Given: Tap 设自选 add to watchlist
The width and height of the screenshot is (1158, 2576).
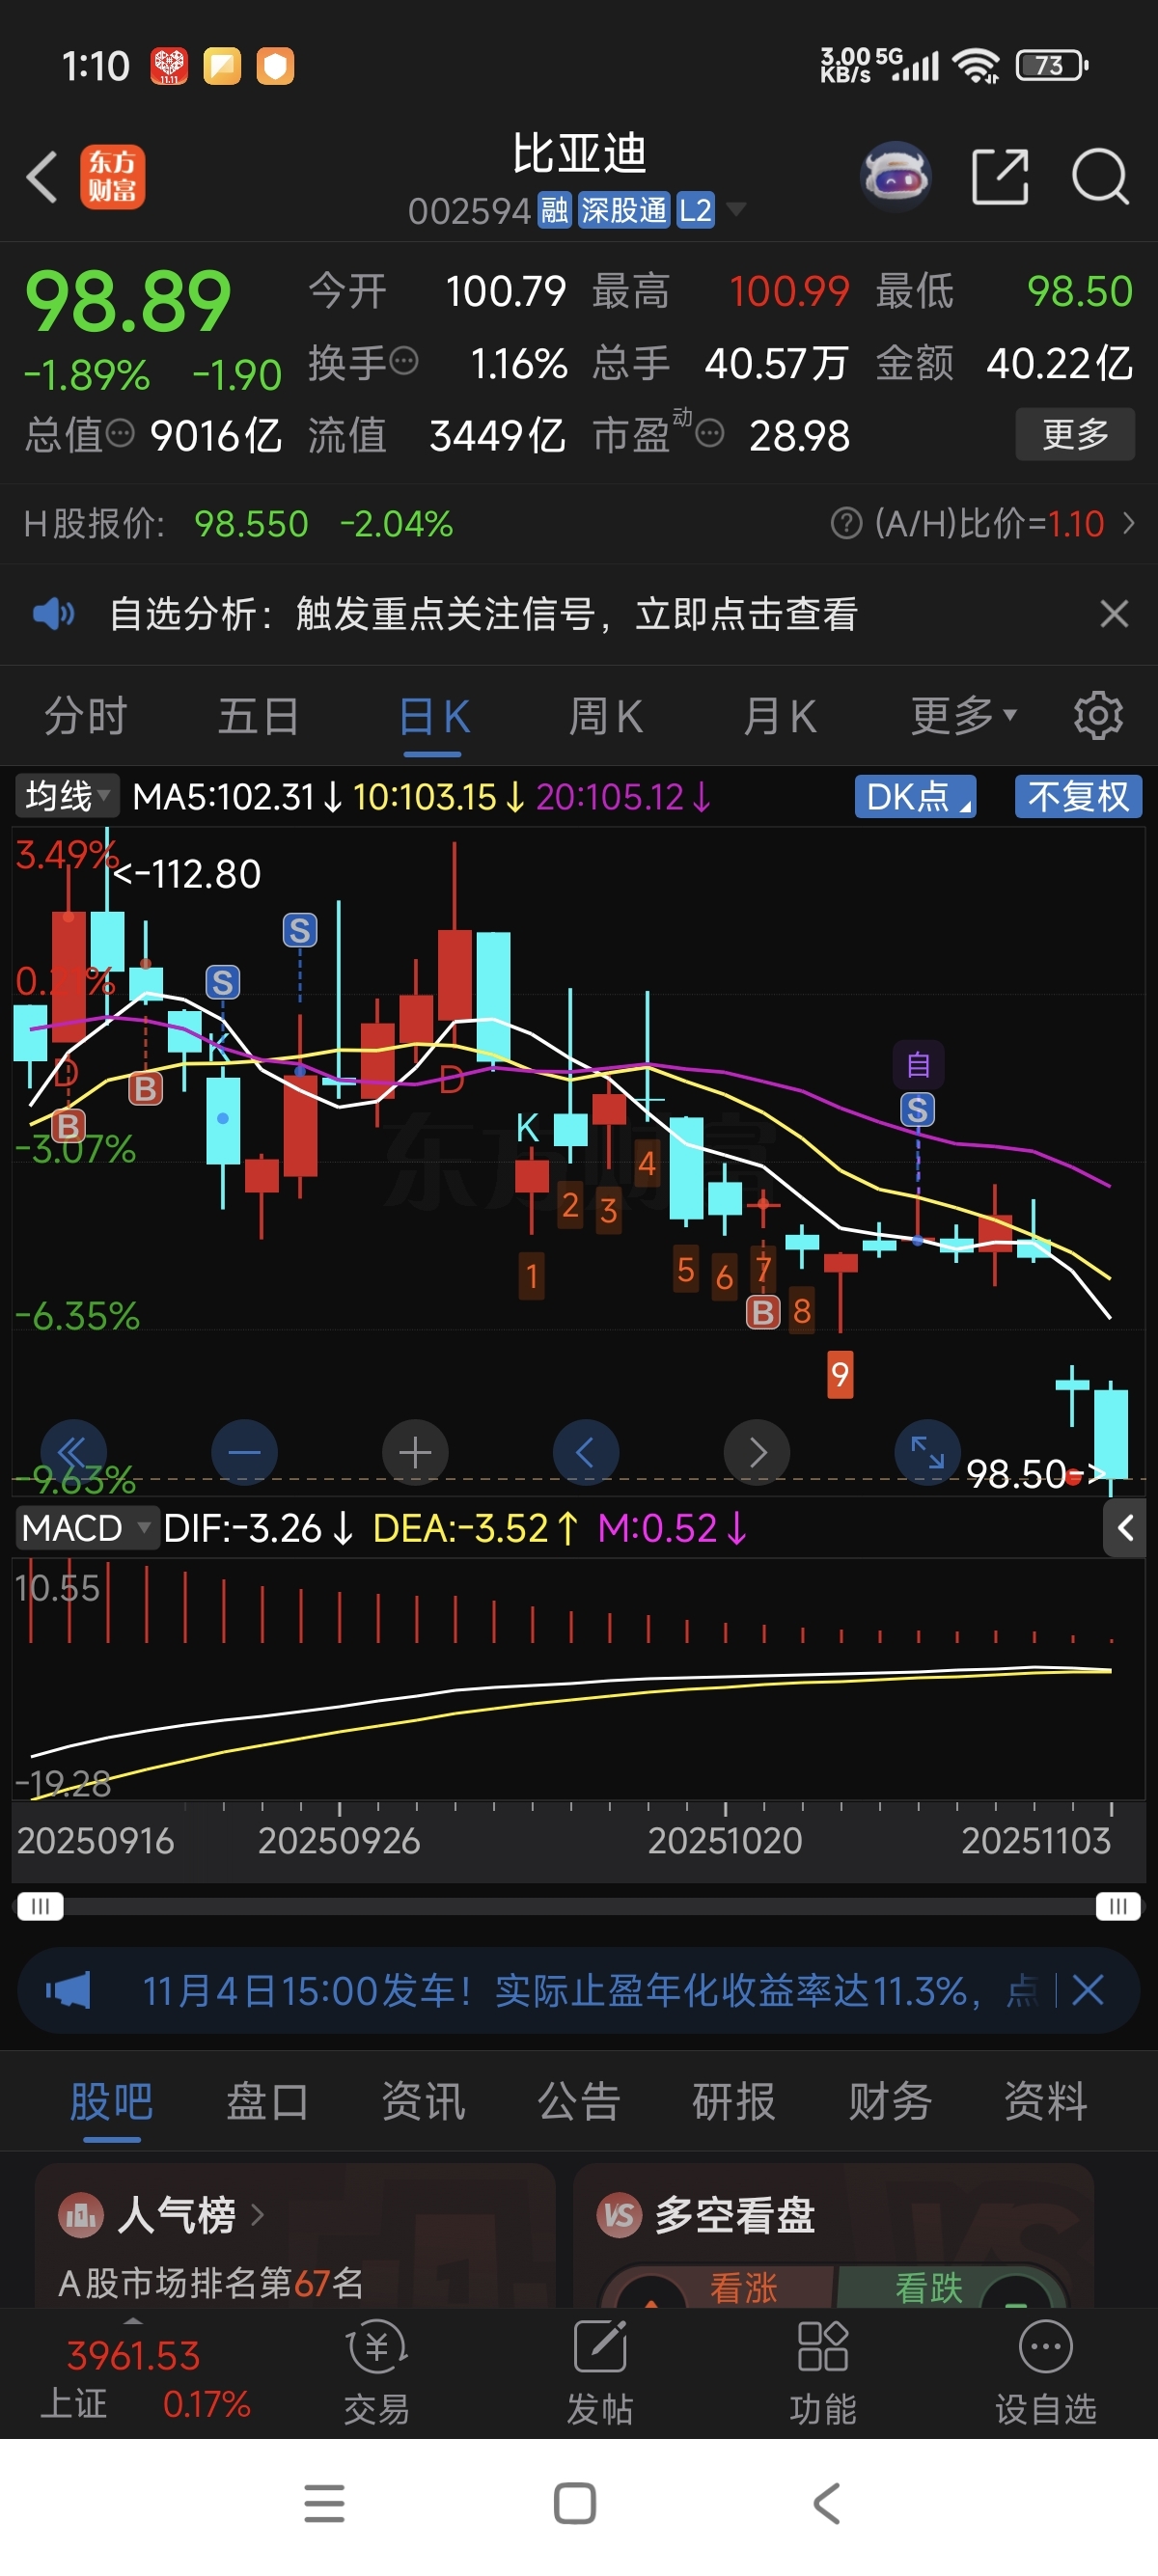Looking at the screenshot, I should pyautogui.click(x=1046, y=2372).
